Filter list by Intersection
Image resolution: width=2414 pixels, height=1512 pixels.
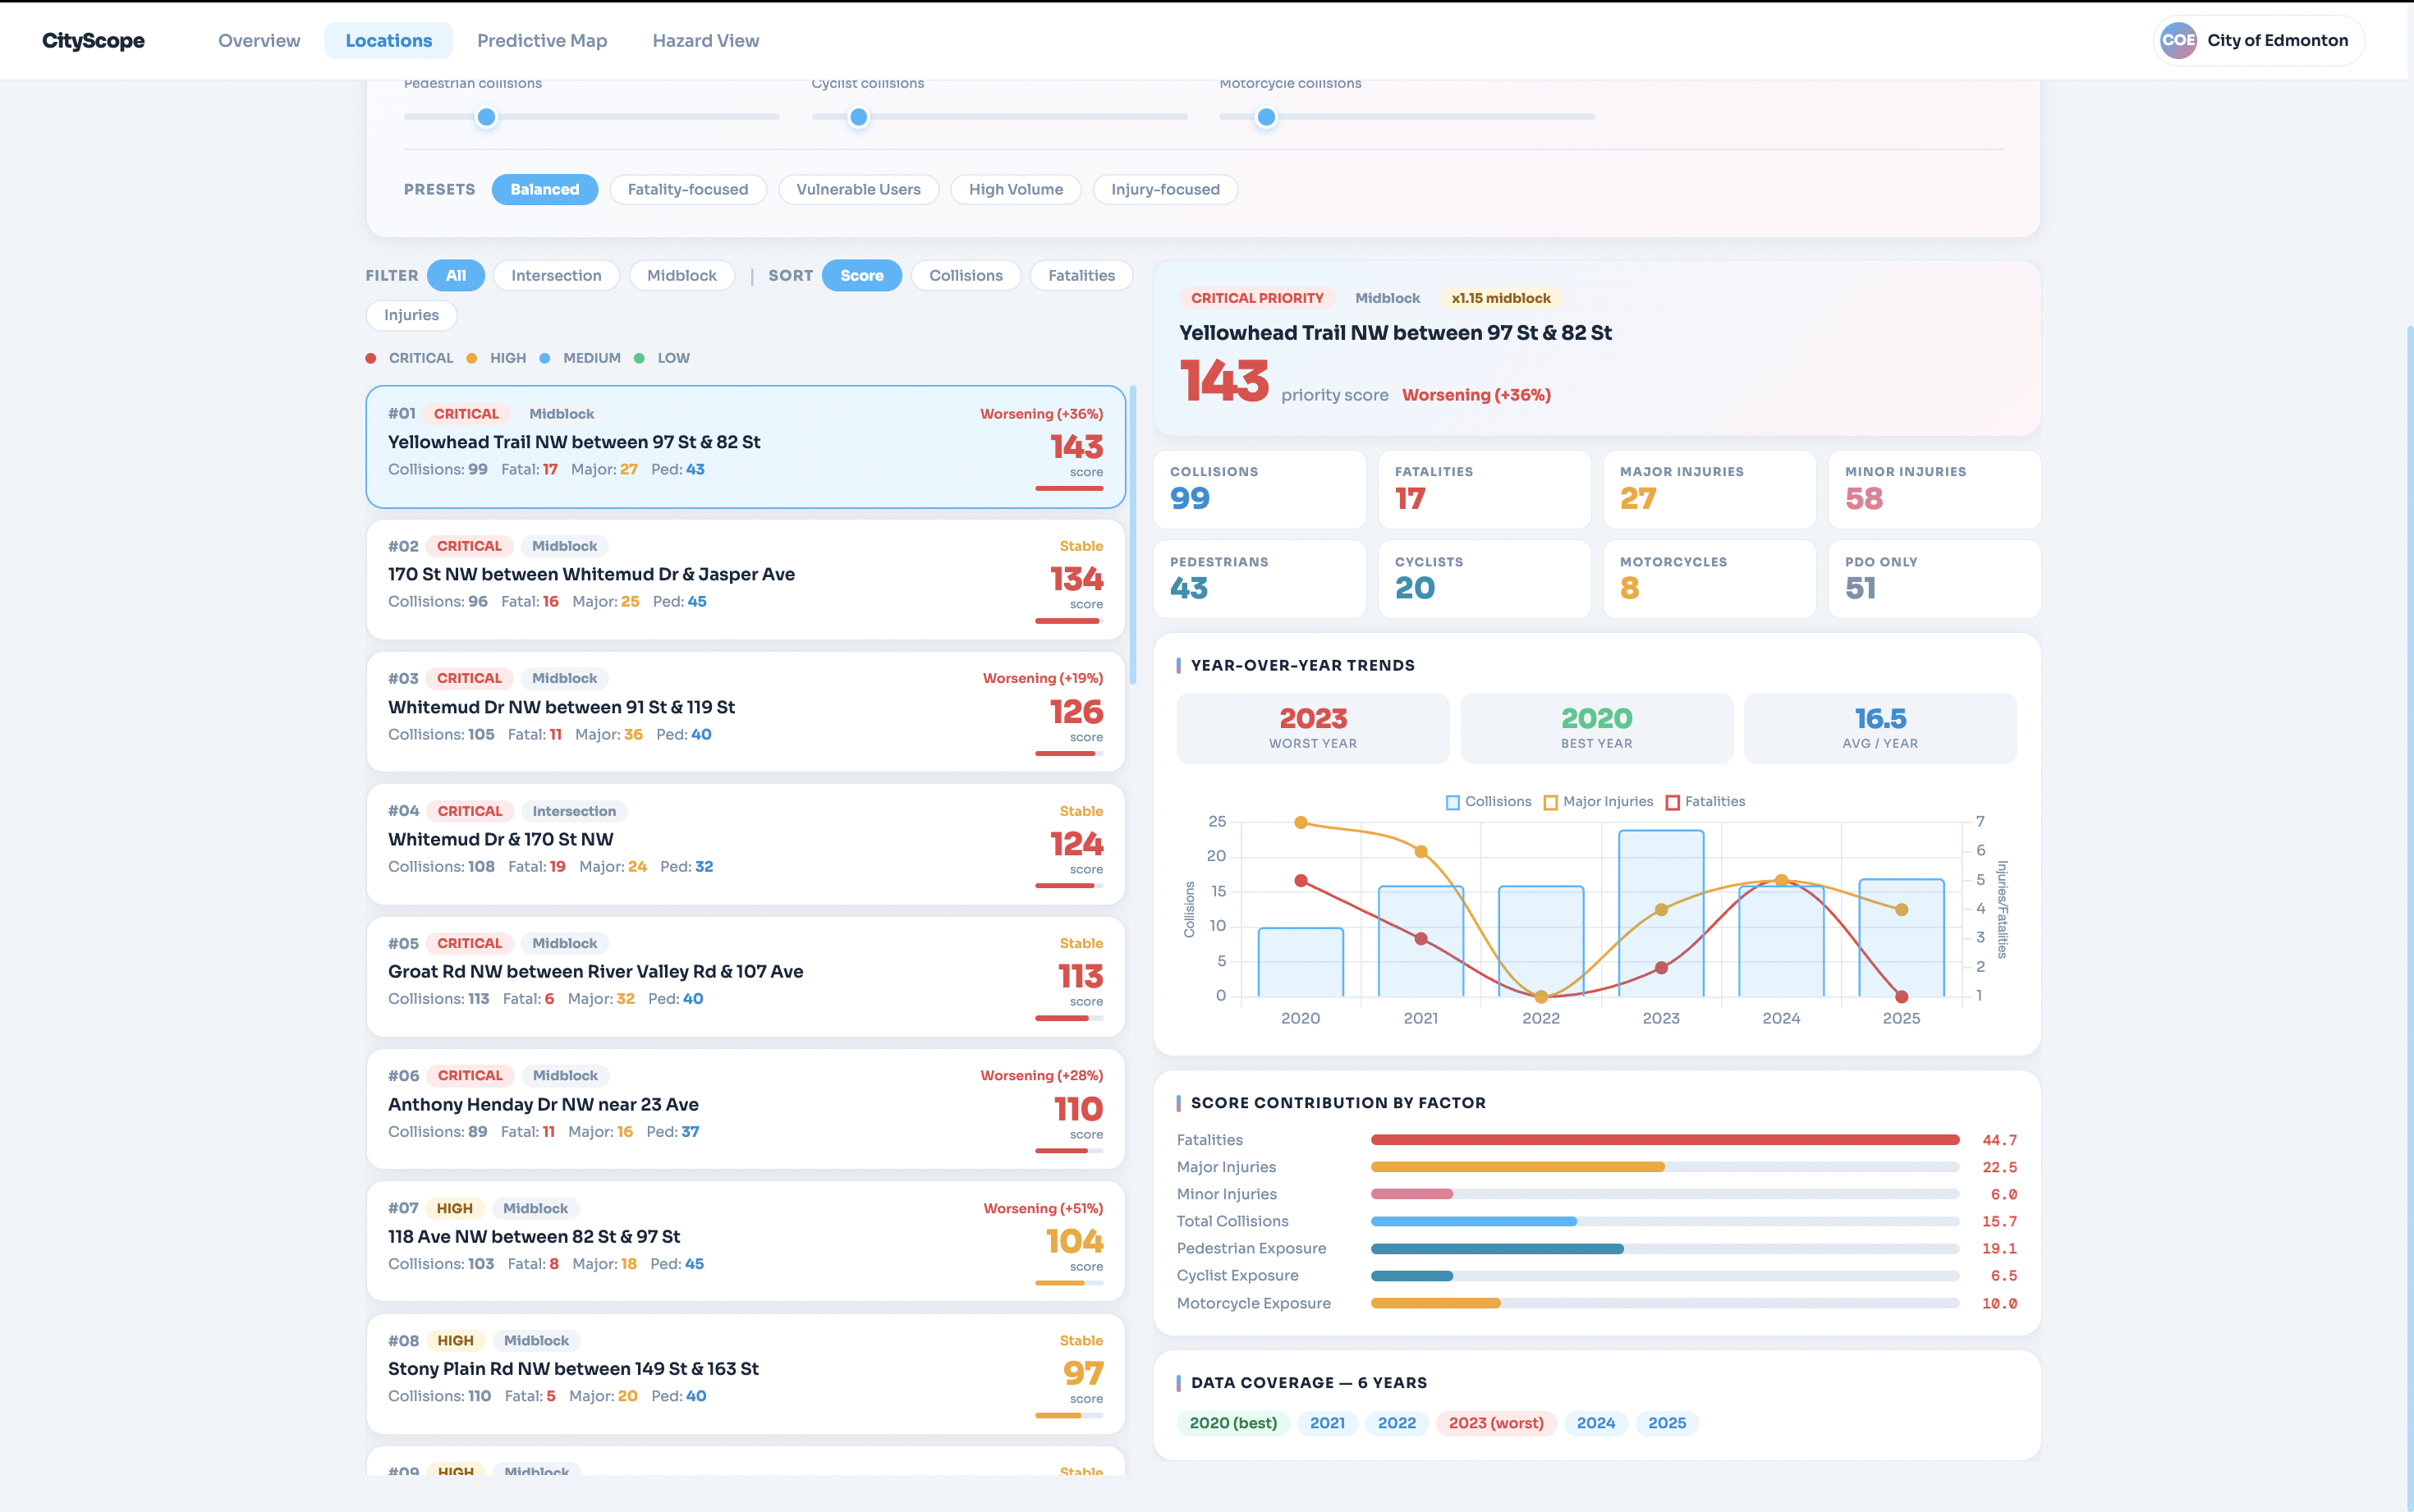(x=556, y=276)
